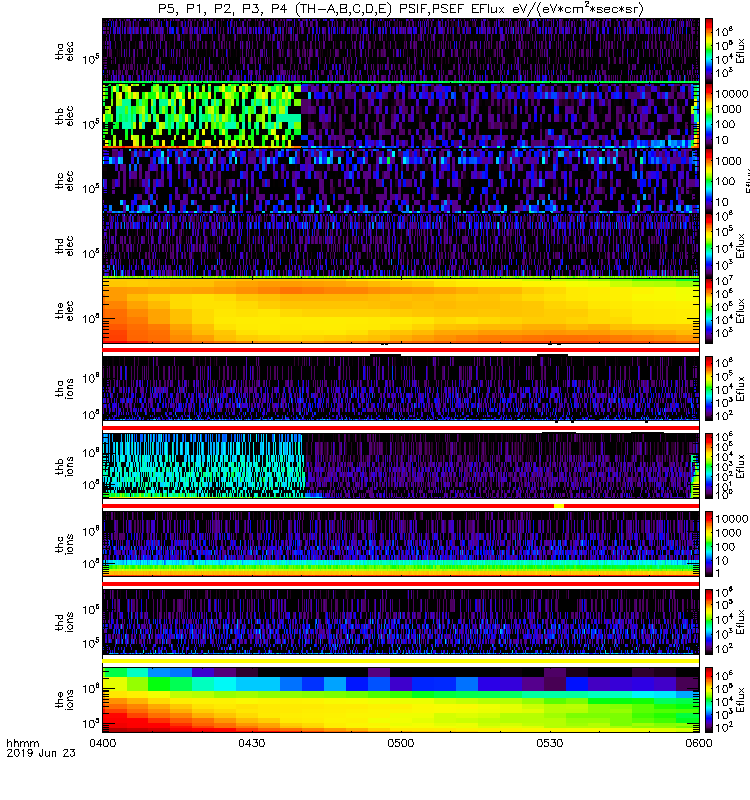The image size is (750, 800).
Task: Click the color bar beside thc ions
Action: [x=709, y=544]
